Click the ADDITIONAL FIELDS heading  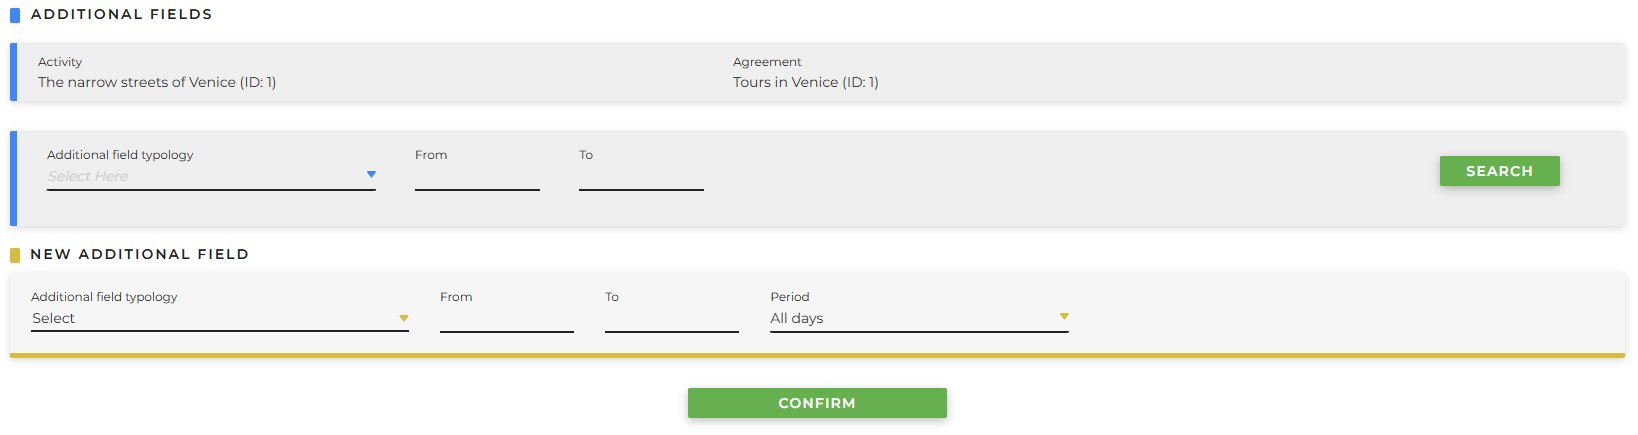[121, 15]
